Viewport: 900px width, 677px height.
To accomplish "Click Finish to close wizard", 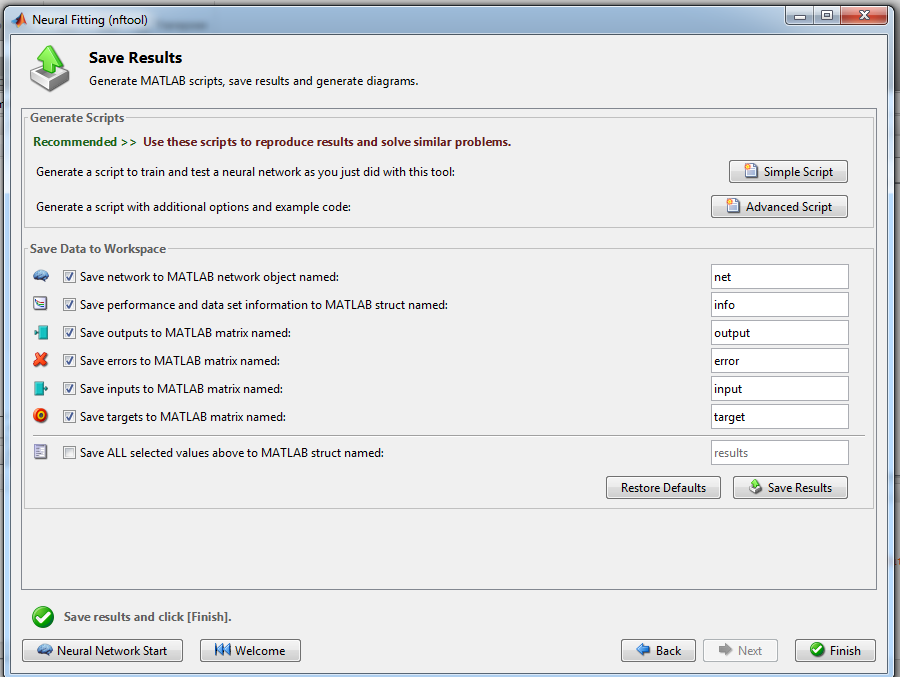I will point(835,651).
